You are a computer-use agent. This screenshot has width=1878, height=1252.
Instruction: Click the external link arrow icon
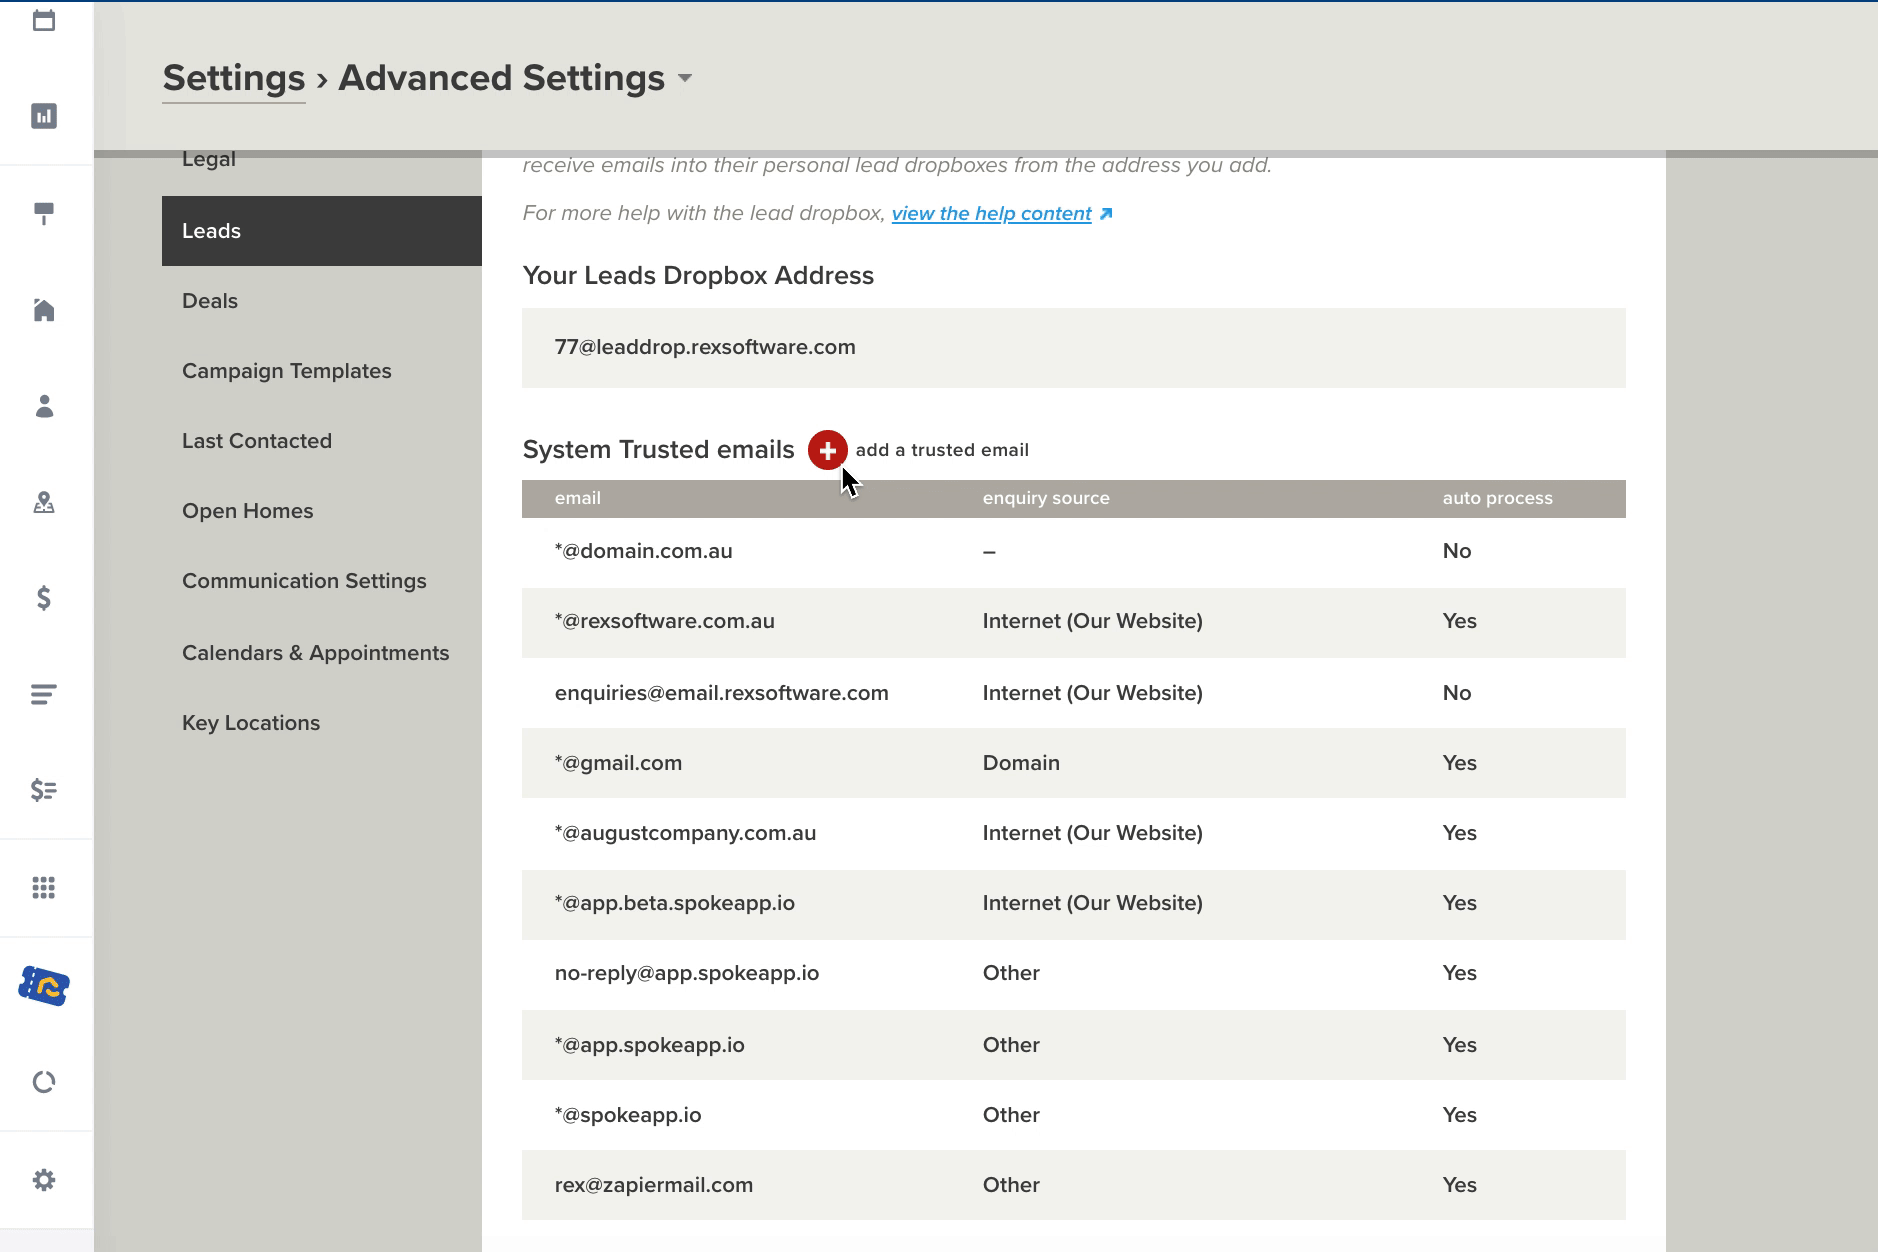[1106, 214]
